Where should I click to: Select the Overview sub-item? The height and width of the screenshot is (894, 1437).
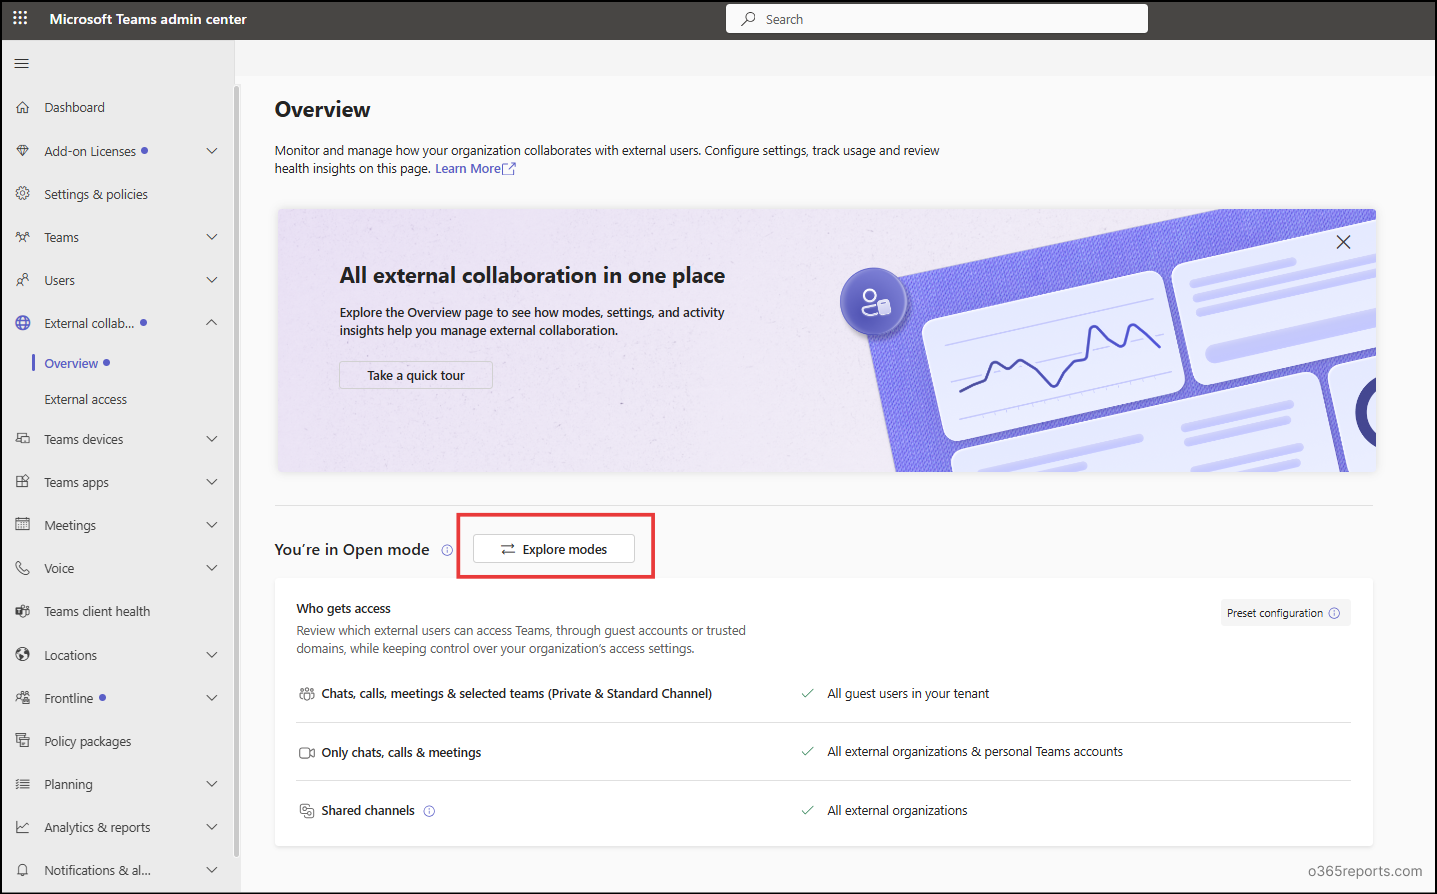[x=71, y=364]
